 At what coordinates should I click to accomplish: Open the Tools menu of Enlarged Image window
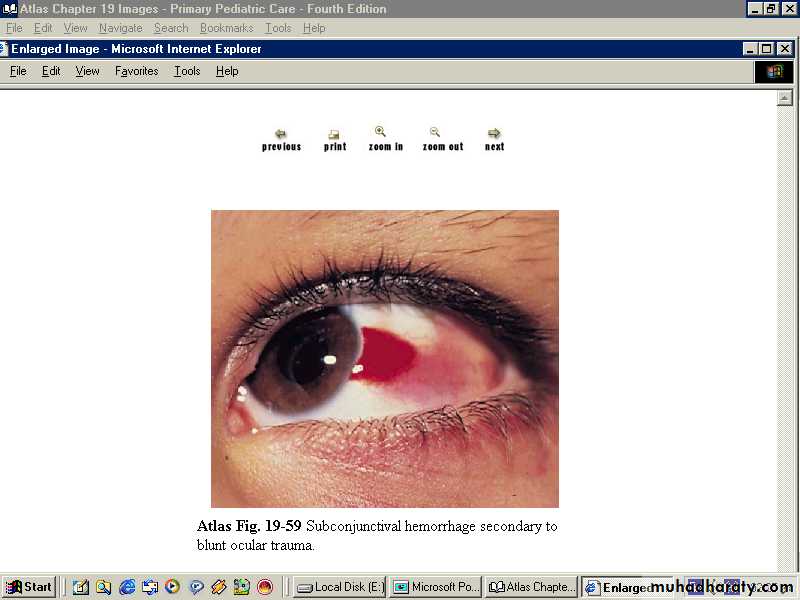(x=187, y=71)
